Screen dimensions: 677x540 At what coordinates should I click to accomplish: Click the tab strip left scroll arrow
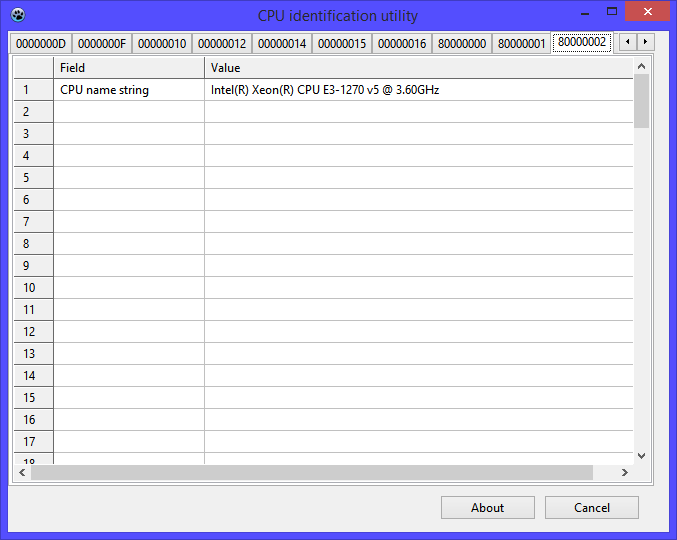pyautogui.click(x=628, y=42)
